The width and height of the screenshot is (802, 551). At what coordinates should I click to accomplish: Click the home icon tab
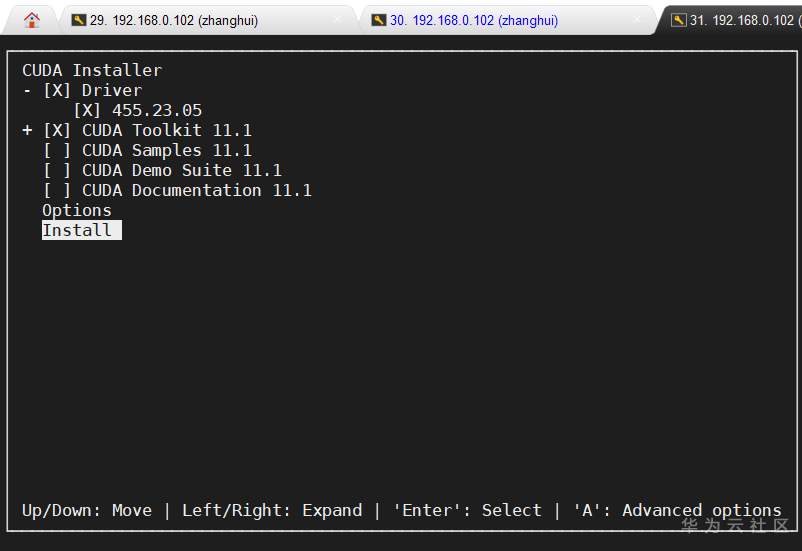point(32,20)
